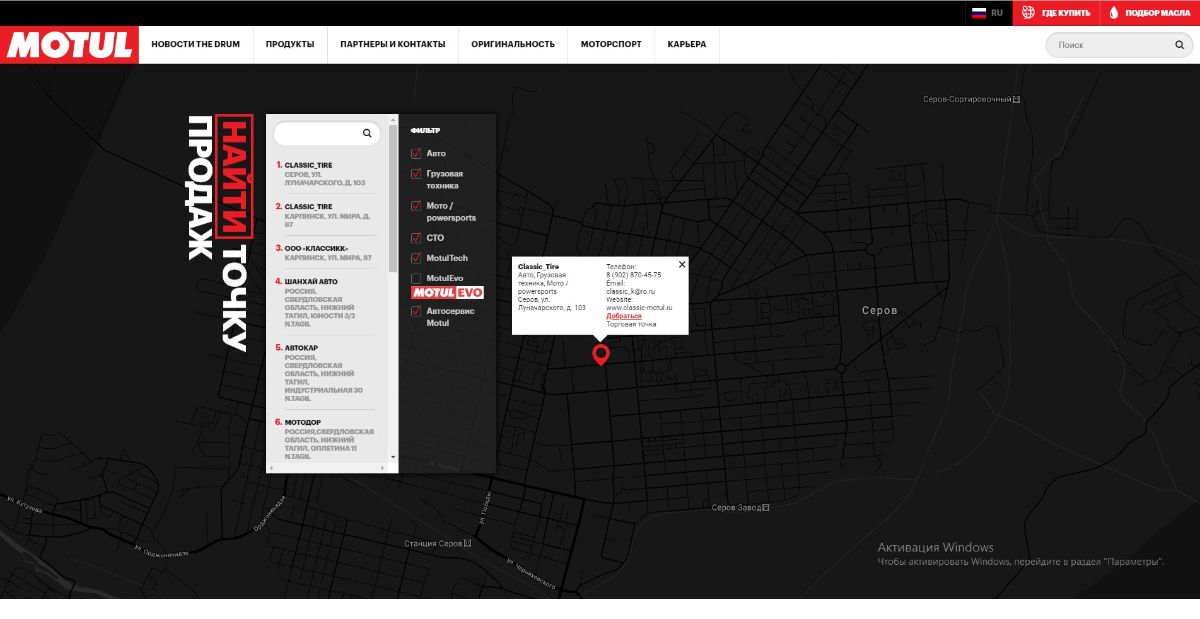Click the phone number 8 (902) 870-45-75

coord(633,275)
